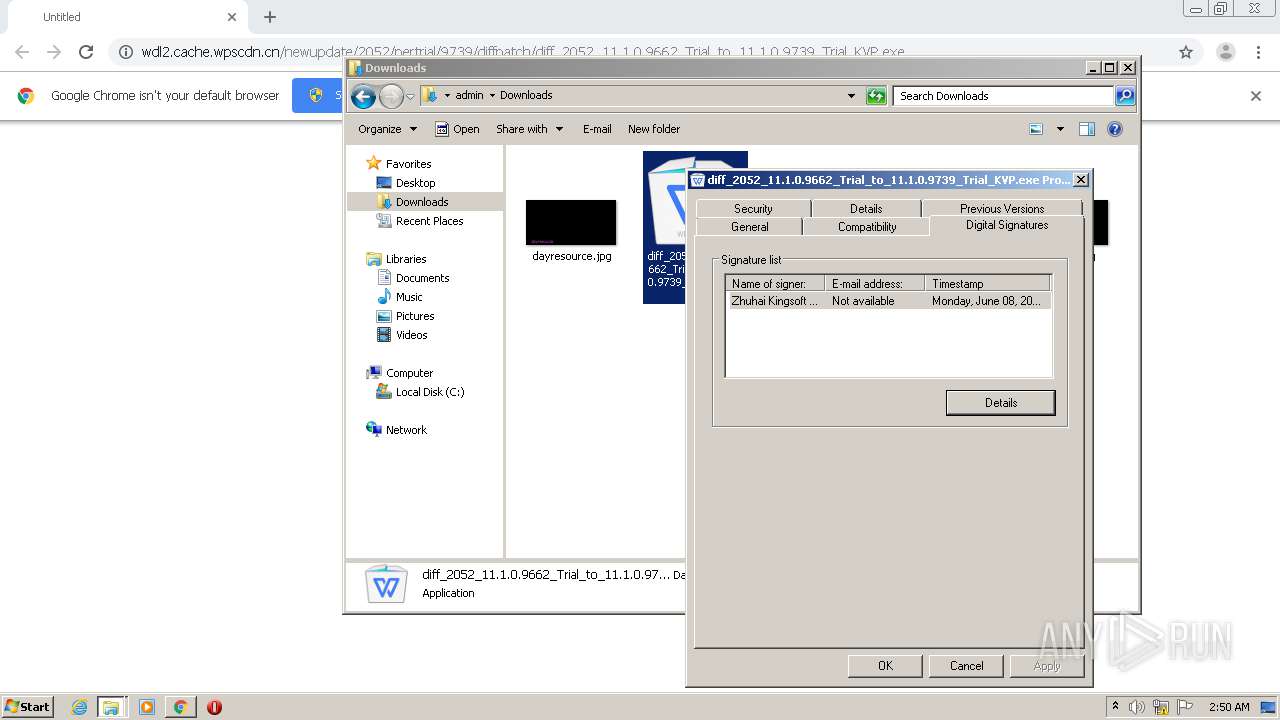
Task: Click the Explorer forward arrow button
Action: click(x=391, y=96)
